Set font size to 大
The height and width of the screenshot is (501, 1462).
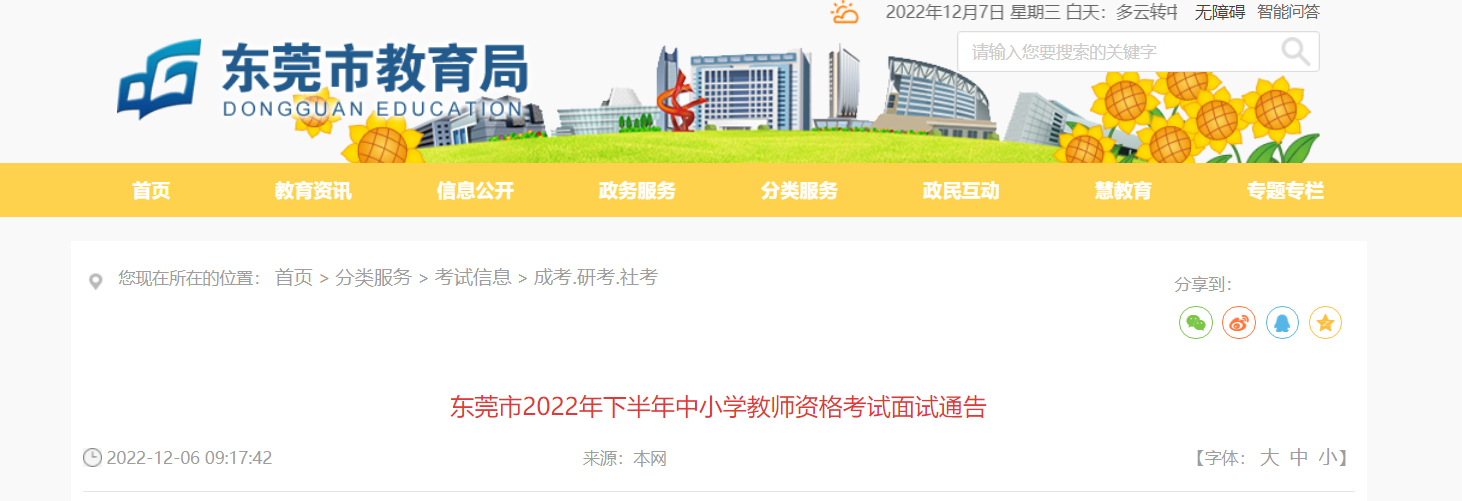coord(1269,458)
